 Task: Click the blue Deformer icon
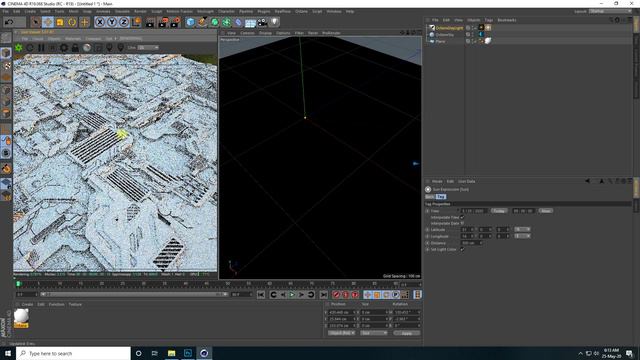pyautogui.click(x=238, y=22)
